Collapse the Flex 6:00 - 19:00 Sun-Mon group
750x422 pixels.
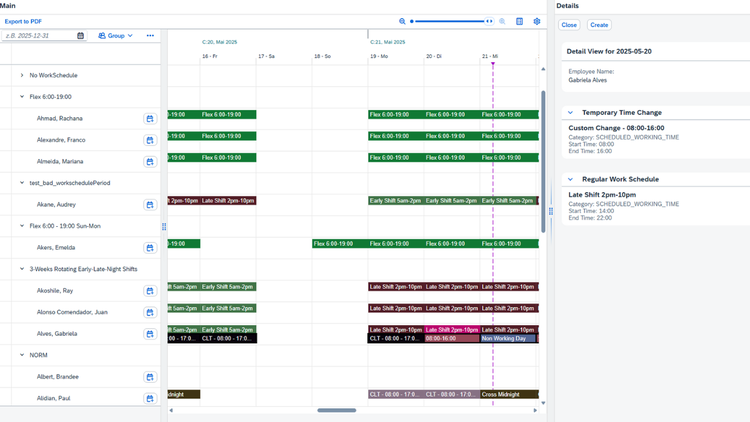tap(22, 226)
